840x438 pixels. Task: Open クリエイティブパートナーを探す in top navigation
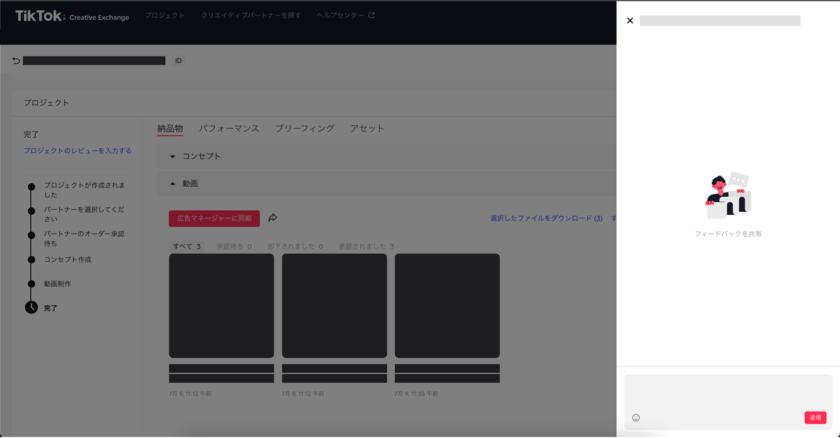click(x=251, y=16)
